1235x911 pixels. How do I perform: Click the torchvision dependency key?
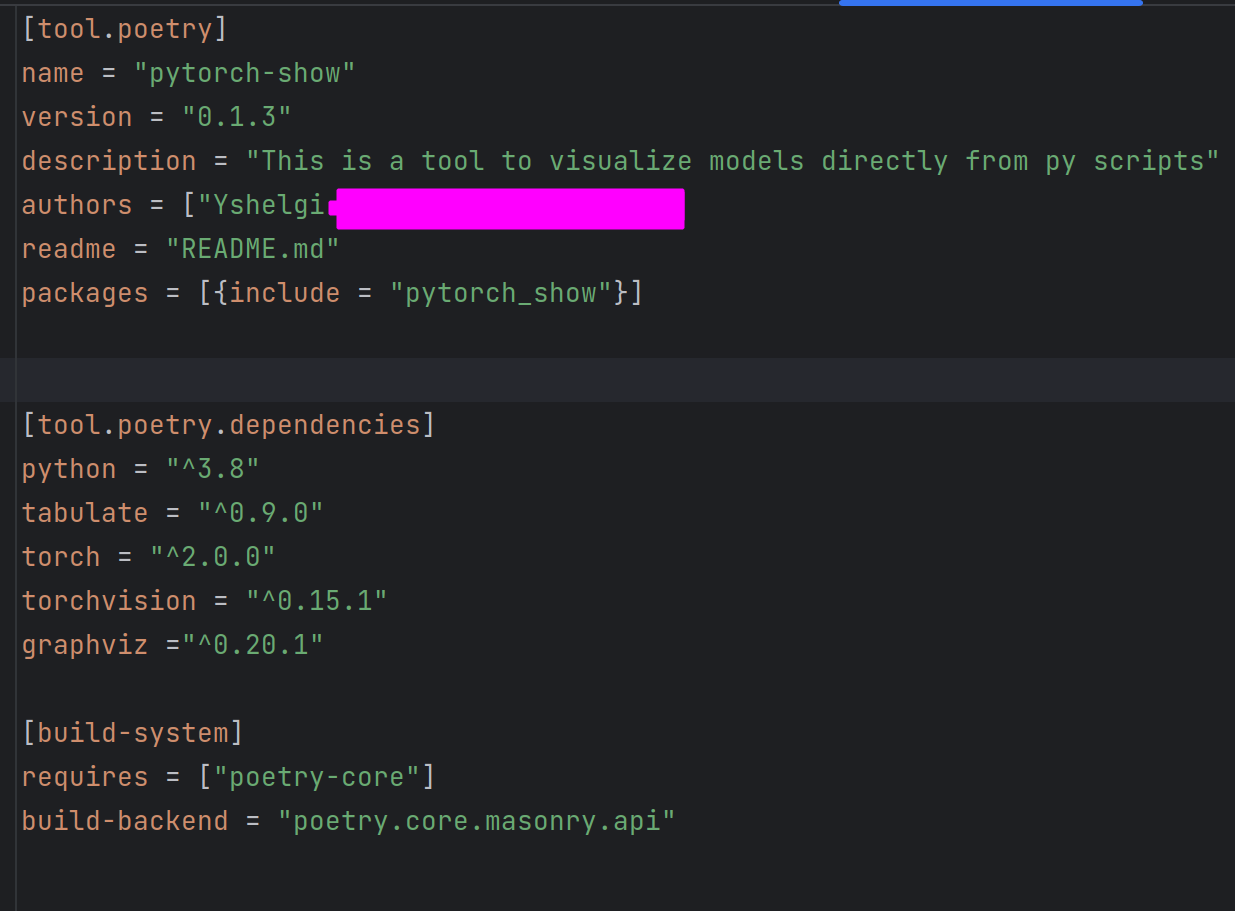(109, 601)
